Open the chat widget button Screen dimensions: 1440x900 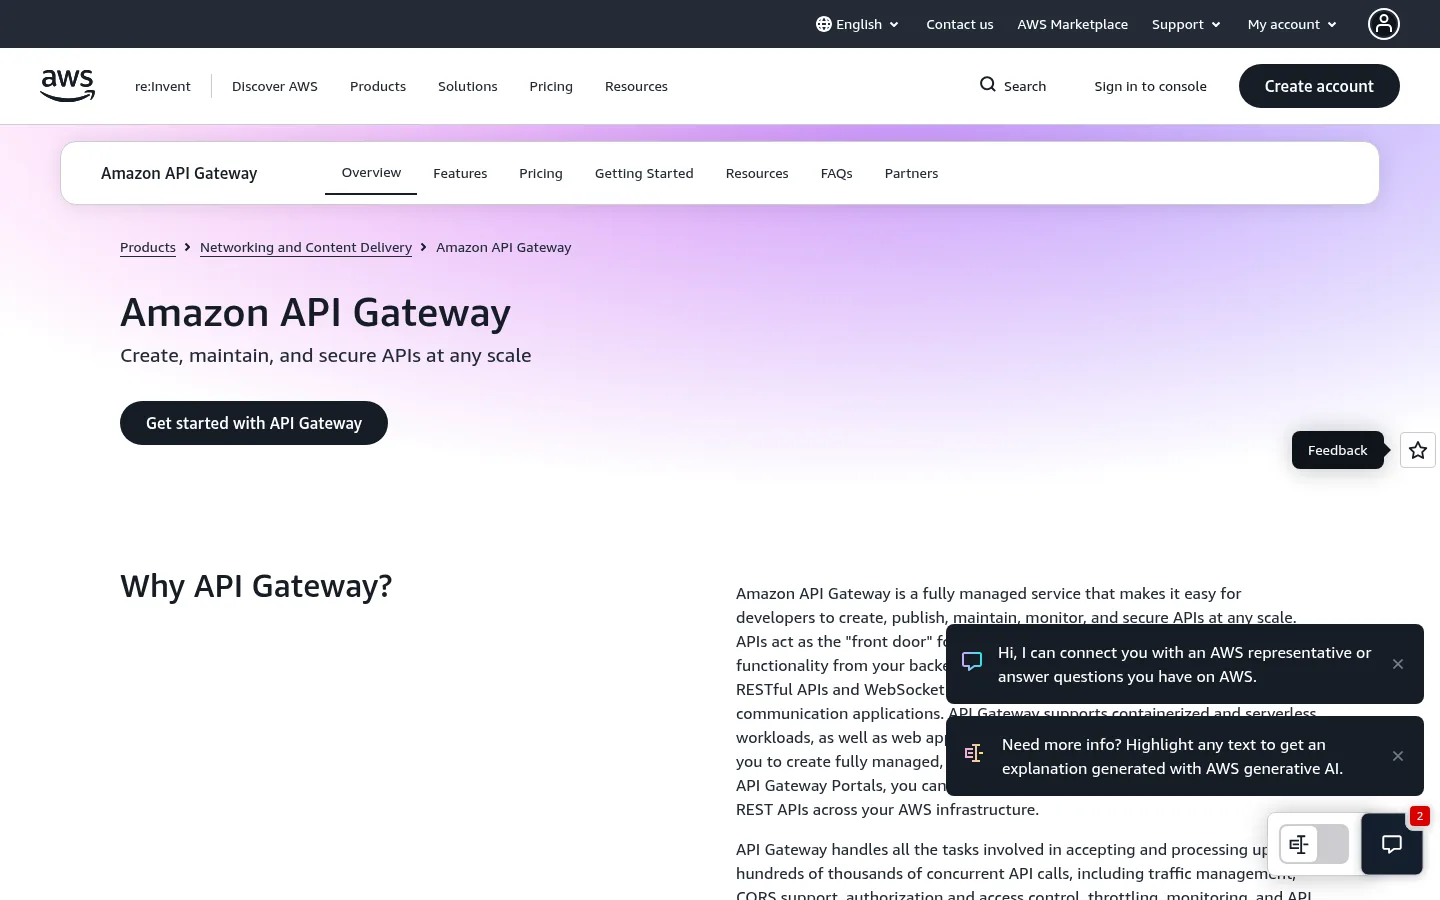(x=1392, y=844)
